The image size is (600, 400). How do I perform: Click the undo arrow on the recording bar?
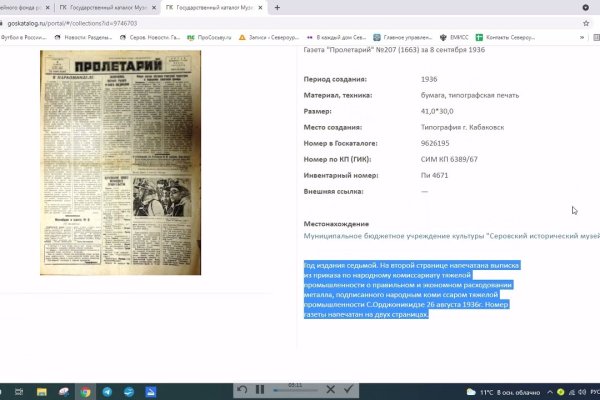(241, 389)
